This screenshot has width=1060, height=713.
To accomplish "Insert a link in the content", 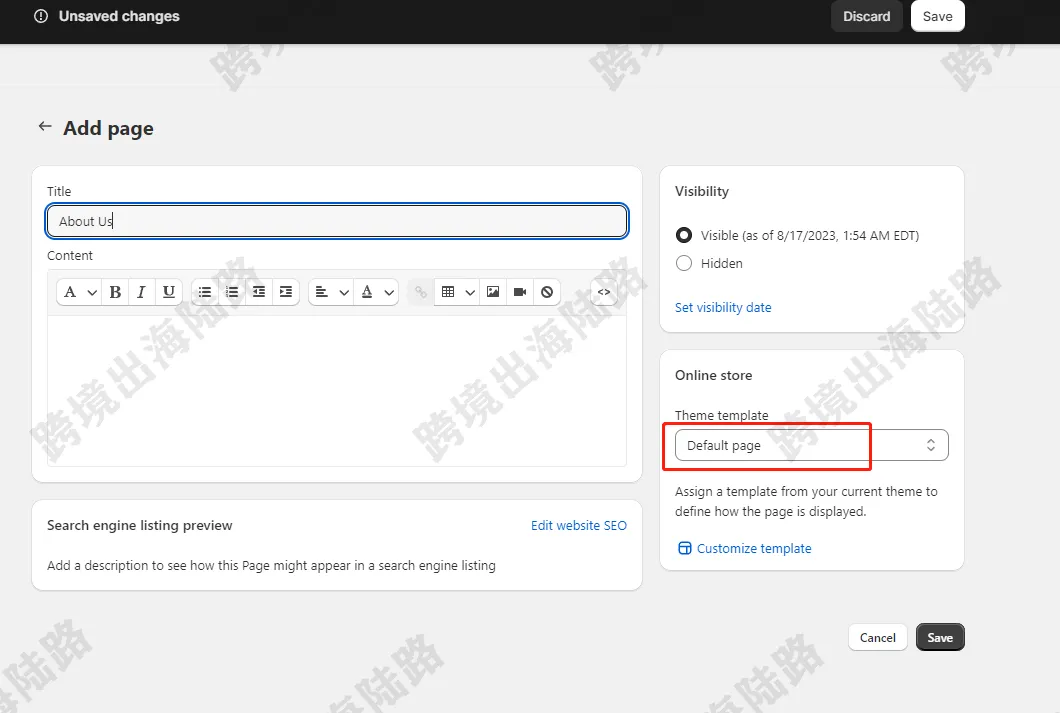I will click(x=420, y=292).
